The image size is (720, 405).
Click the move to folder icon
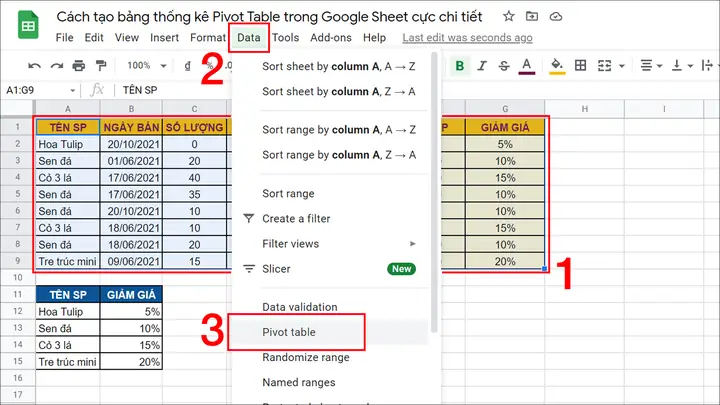(532, 17)
